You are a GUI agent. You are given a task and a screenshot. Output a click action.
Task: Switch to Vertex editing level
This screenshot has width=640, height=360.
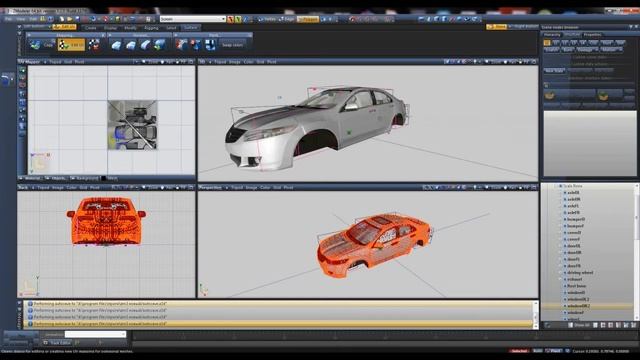point(268,19)
